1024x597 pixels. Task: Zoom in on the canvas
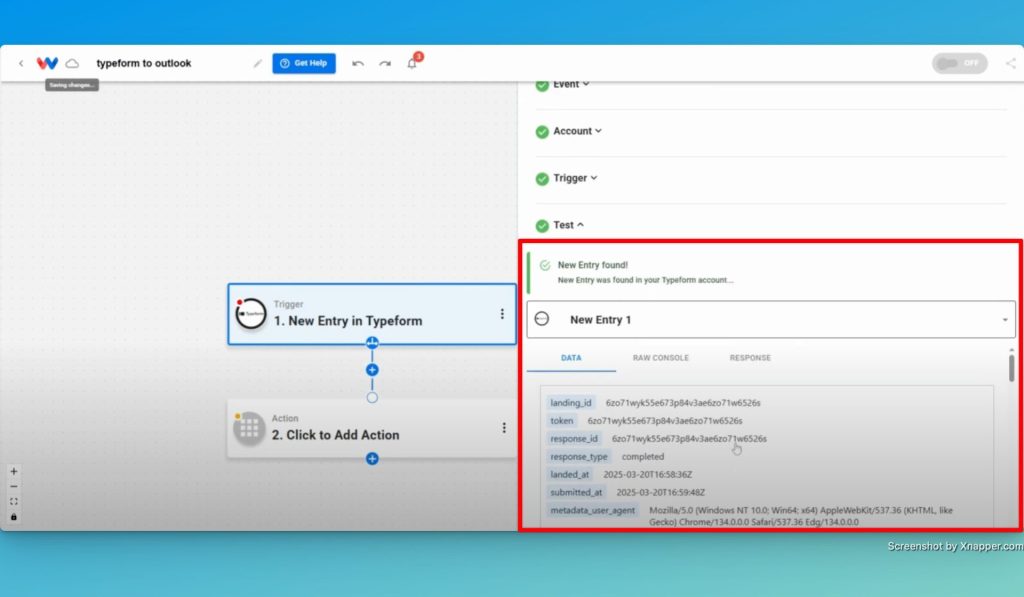pos(14,472)
